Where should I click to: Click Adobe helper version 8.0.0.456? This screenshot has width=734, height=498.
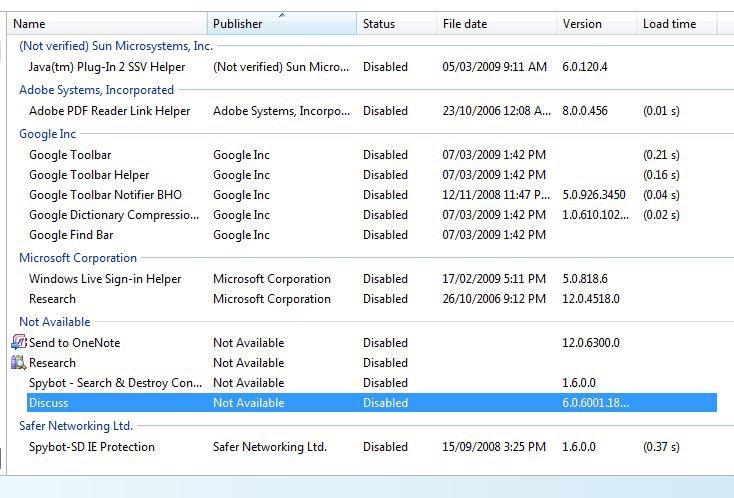pyautogui.click(x=585, y=111)
